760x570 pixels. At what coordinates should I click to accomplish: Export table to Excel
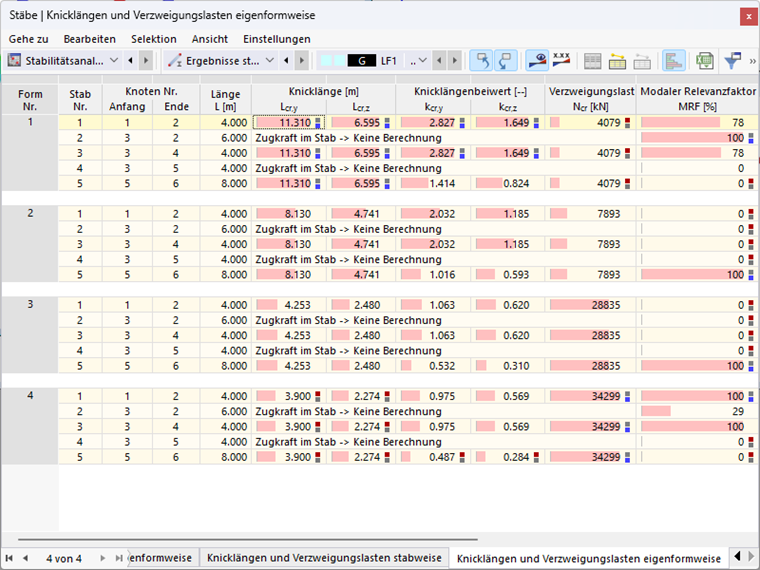click(704, 61)
